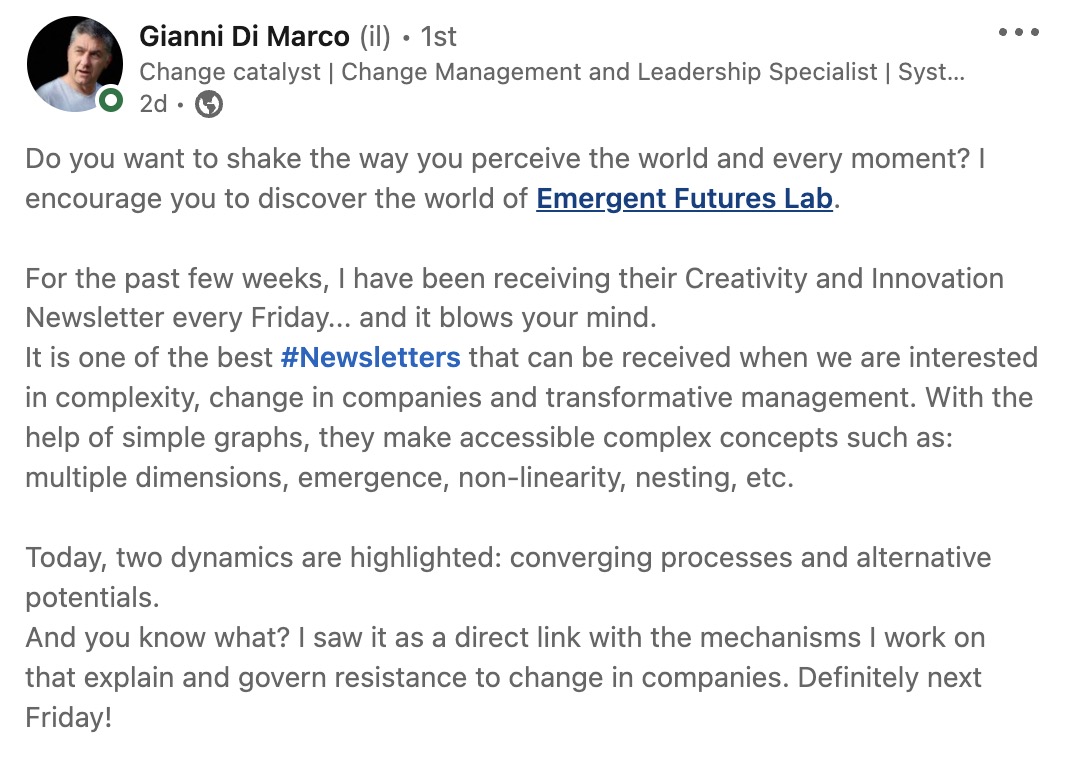The height and width of the screenshot is (769, 1068).
Task: Click the final word "Friday!"
Action: pos(68,717)
